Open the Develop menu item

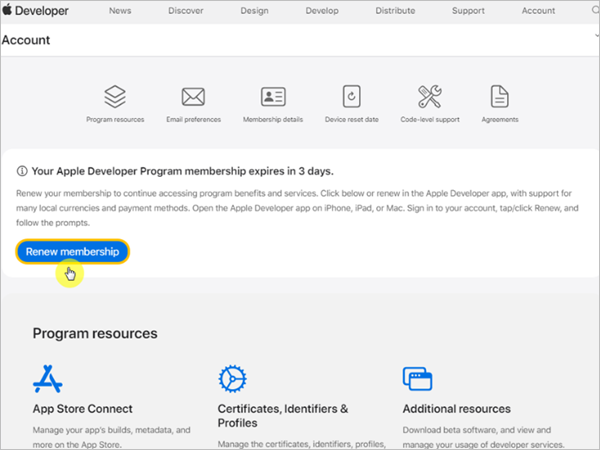click(x=322, y=11)
